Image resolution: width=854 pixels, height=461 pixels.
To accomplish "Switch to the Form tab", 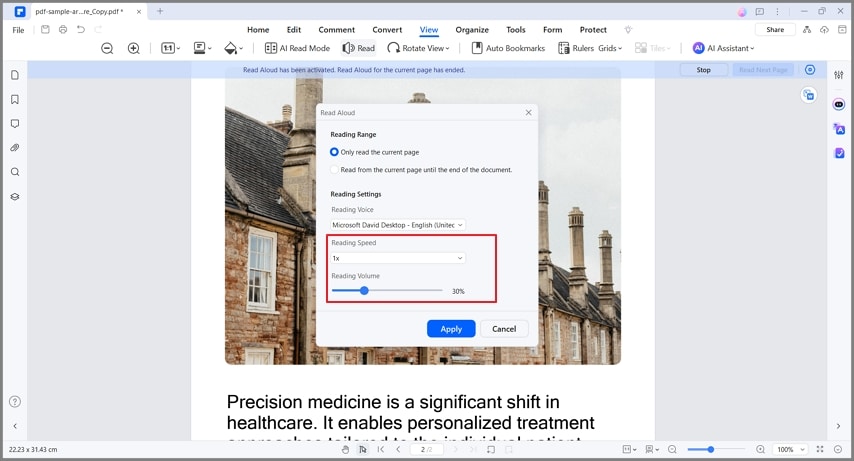I will click(x=553, y=30).
